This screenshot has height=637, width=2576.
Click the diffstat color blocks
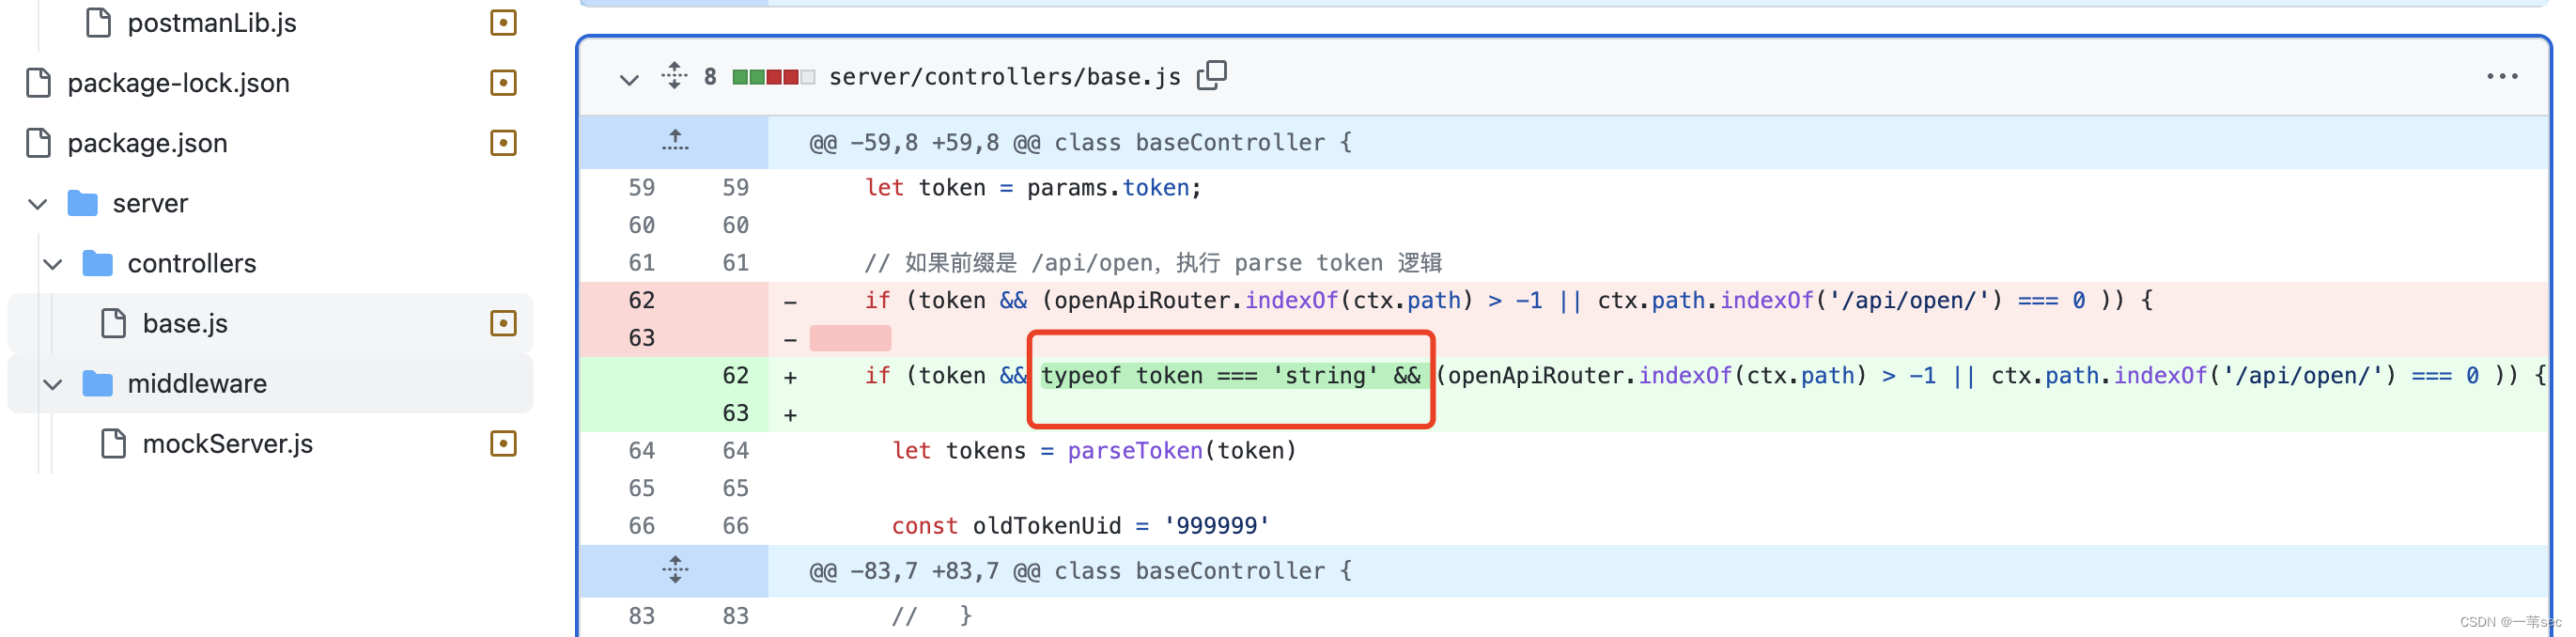click(x=773, y=77)
